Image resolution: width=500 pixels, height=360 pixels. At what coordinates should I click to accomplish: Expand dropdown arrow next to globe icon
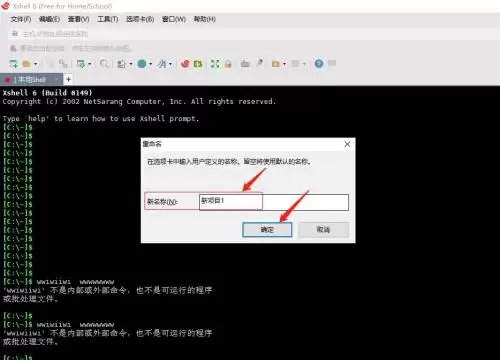(x=150, y=64)
